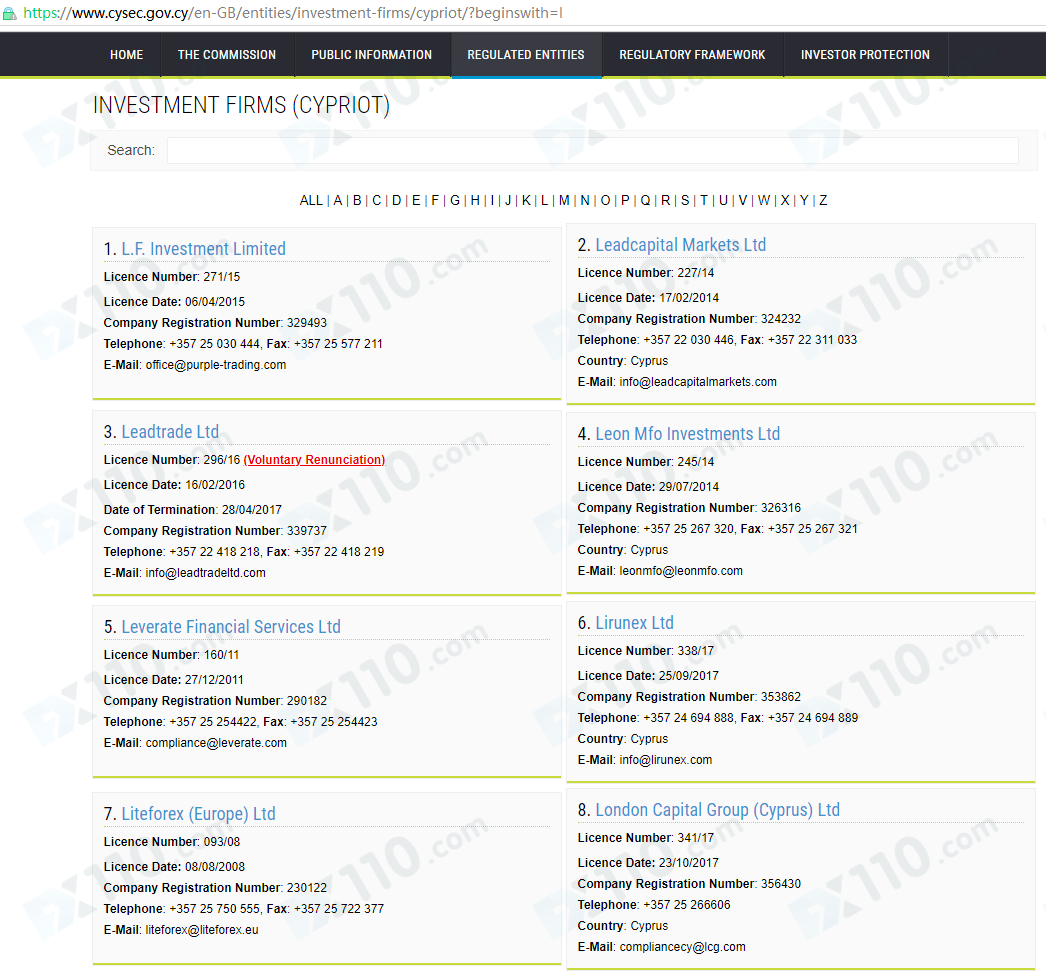Filter firms by letter M

coord(564,200)
